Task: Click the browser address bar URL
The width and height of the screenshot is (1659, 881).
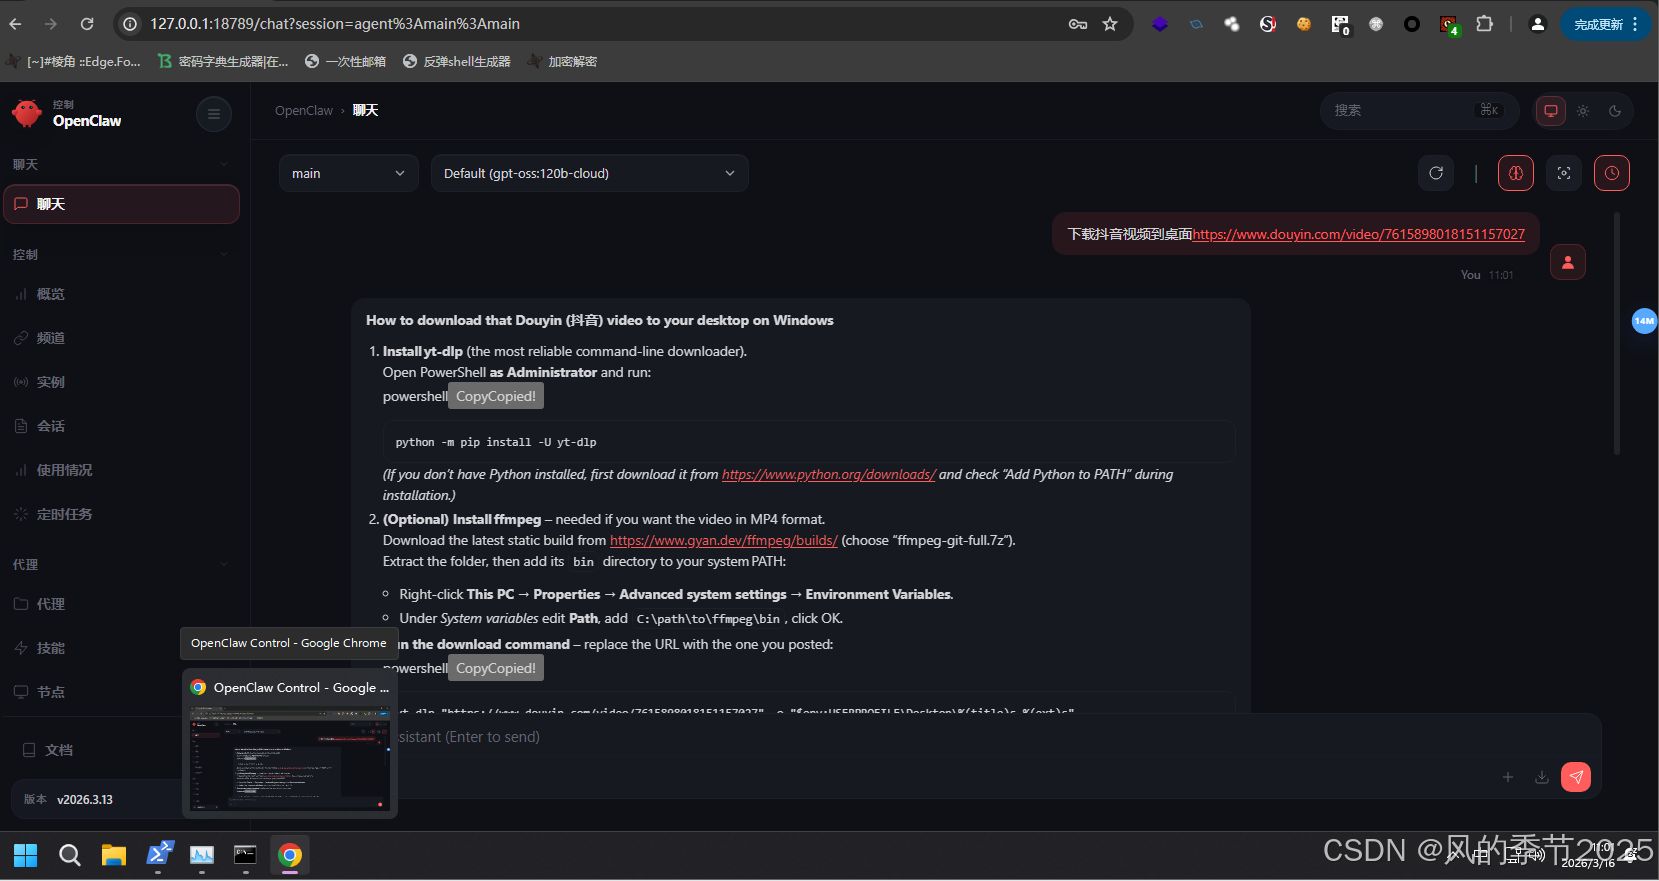Action: [x=335, y=24]
